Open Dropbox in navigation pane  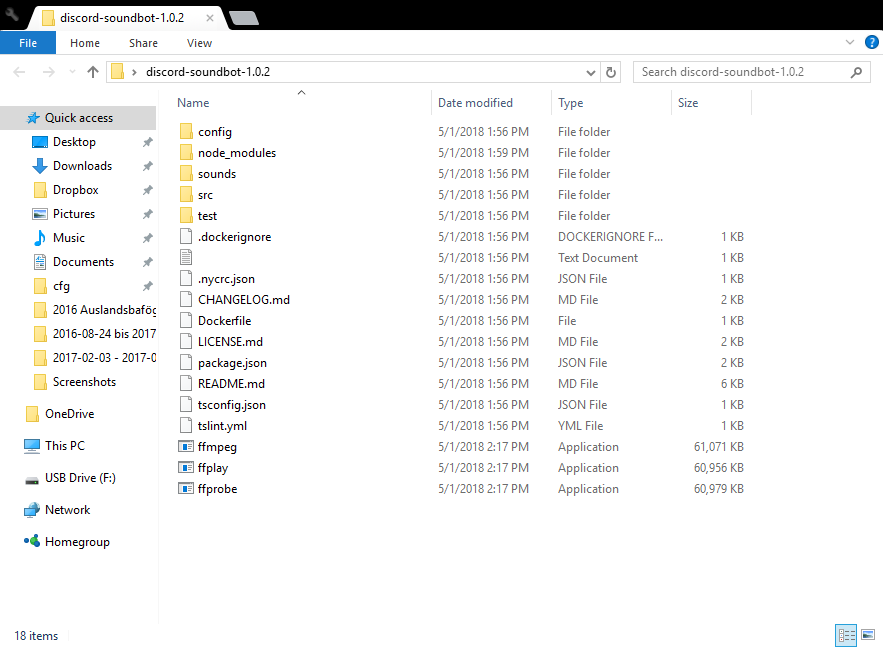coord(75,190)
